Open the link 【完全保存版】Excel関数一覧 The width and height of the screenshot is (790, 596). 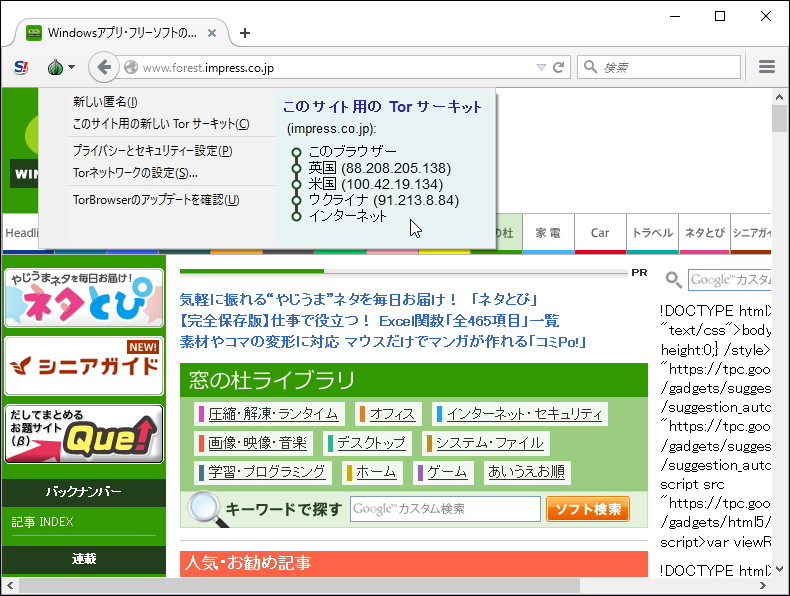(369, 321)
